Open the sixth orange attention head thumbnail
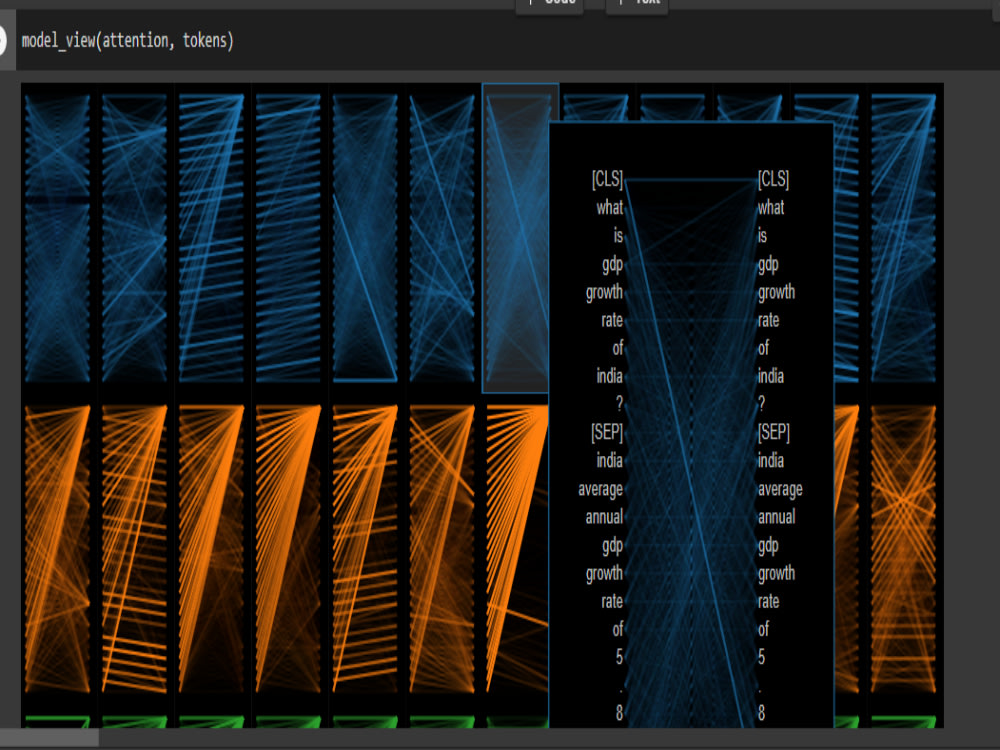1000x750 pixels. [x=442, y=548]
